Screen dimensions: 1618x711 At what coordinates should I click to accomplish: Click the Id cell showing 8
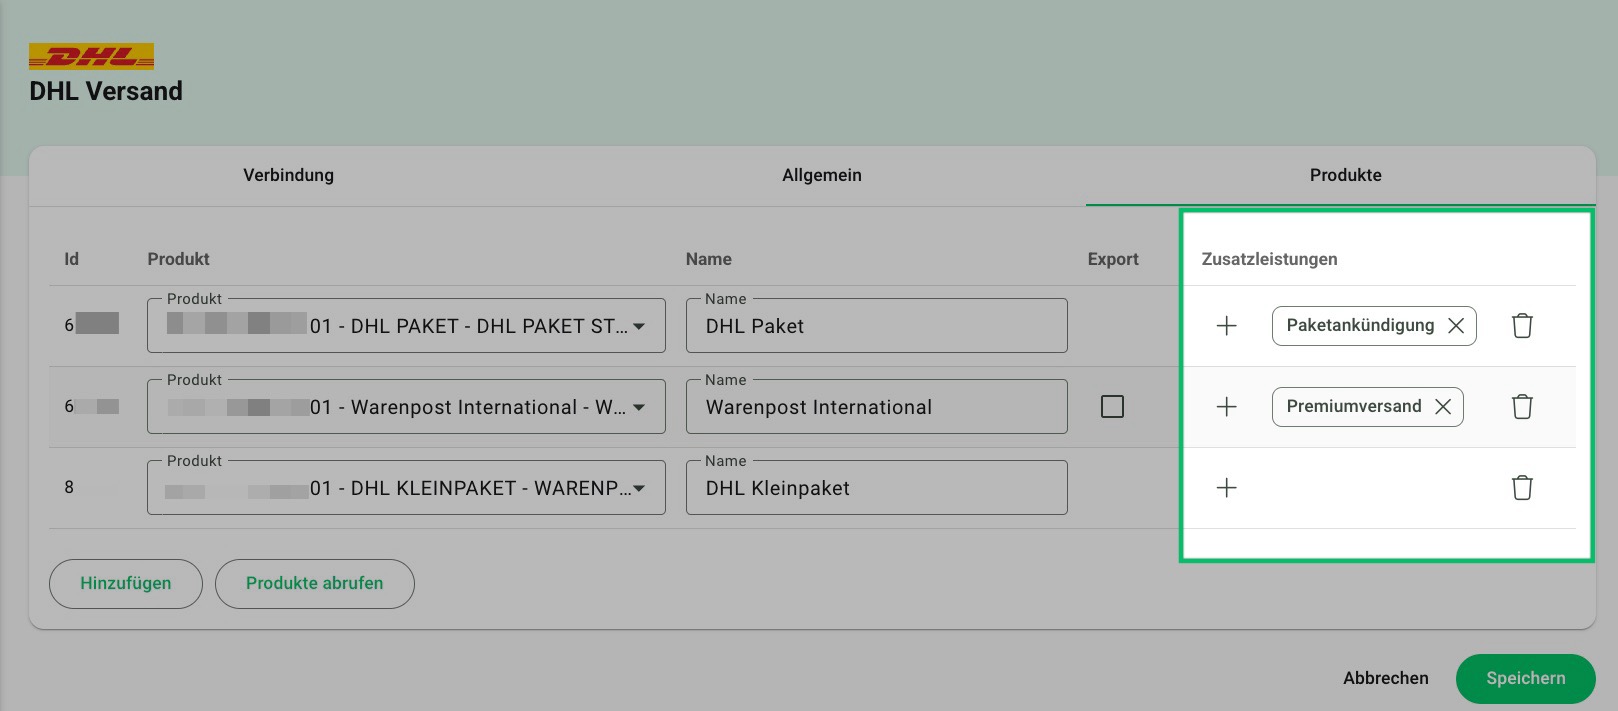pyautogui.click(x=69, y=488)
